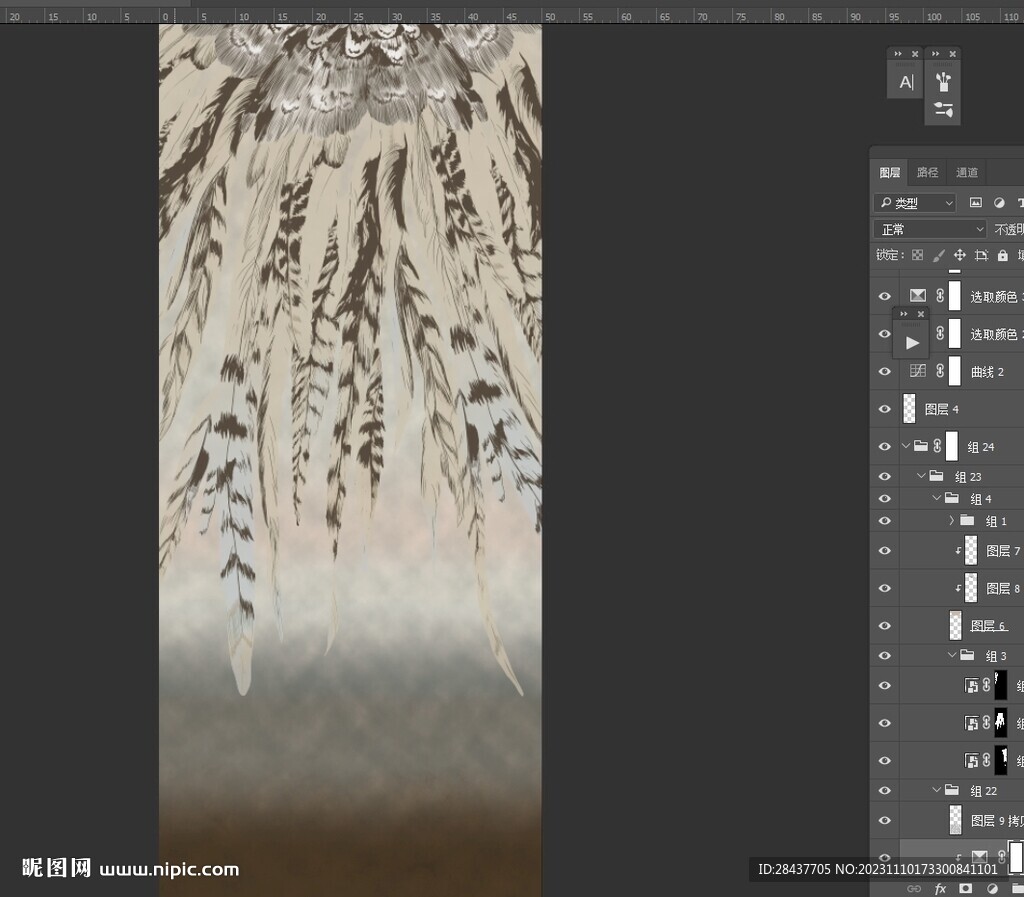Open the Brushes panel icon
The height and width of the screenshot is (897, 1024).
click(x=943, y=81)
